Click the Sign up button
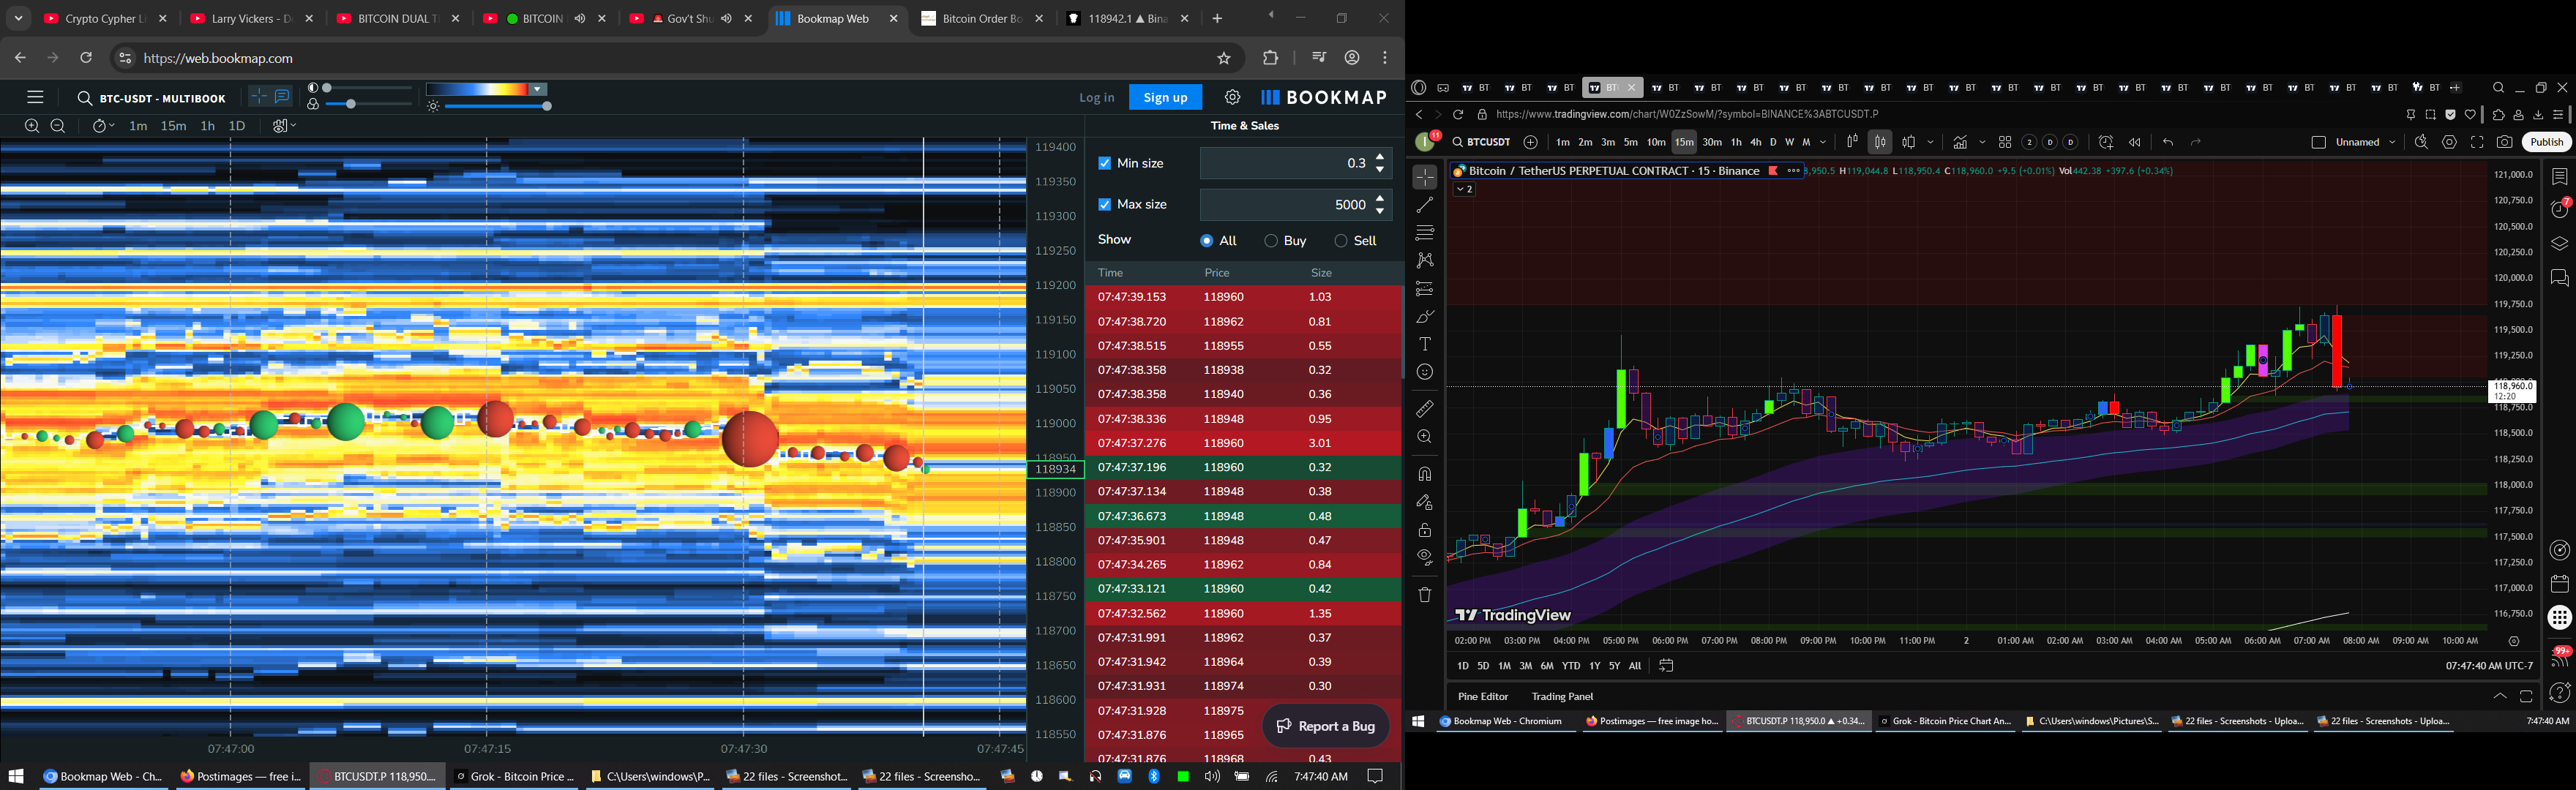This screenshot has height=790, width=2576. pyautogui.click(x=1165, y=97)
